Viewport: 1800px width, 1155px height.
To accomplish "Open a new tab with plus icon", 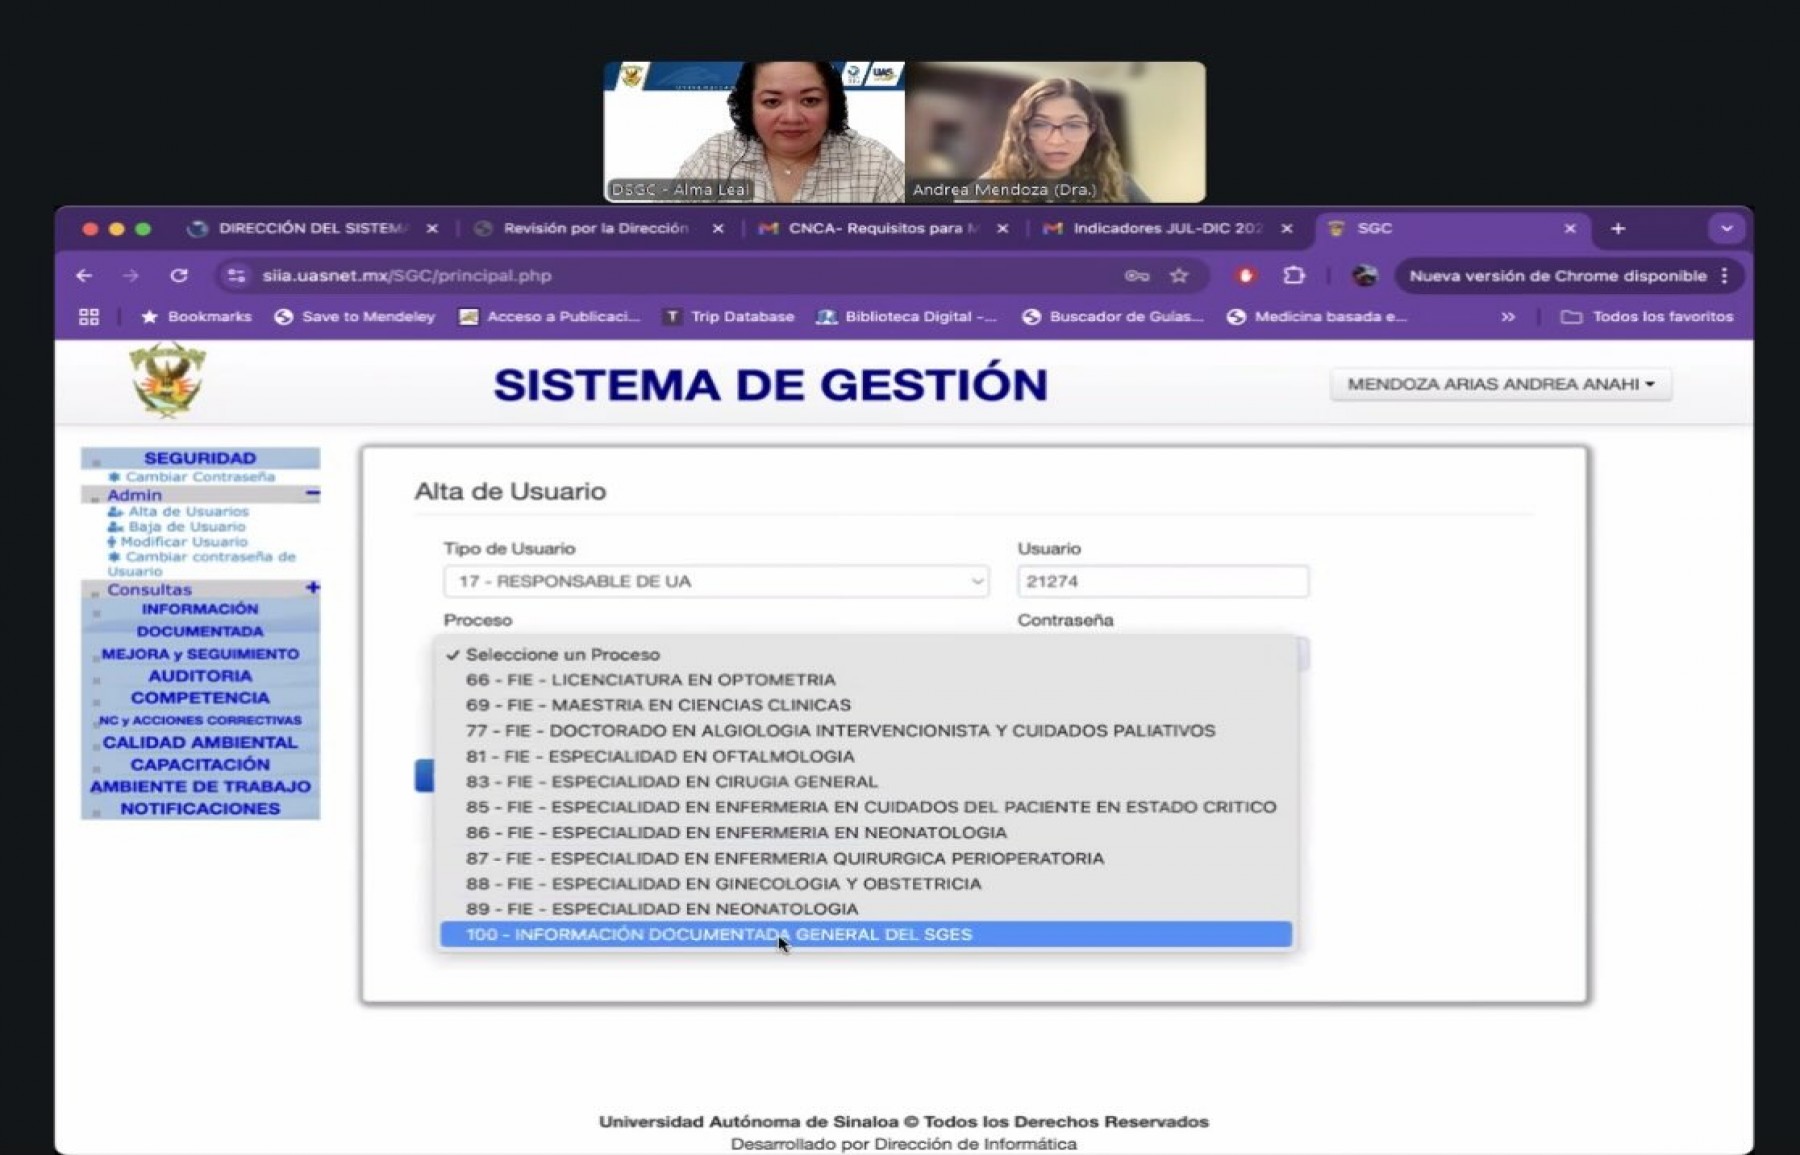I will 1617,229.
